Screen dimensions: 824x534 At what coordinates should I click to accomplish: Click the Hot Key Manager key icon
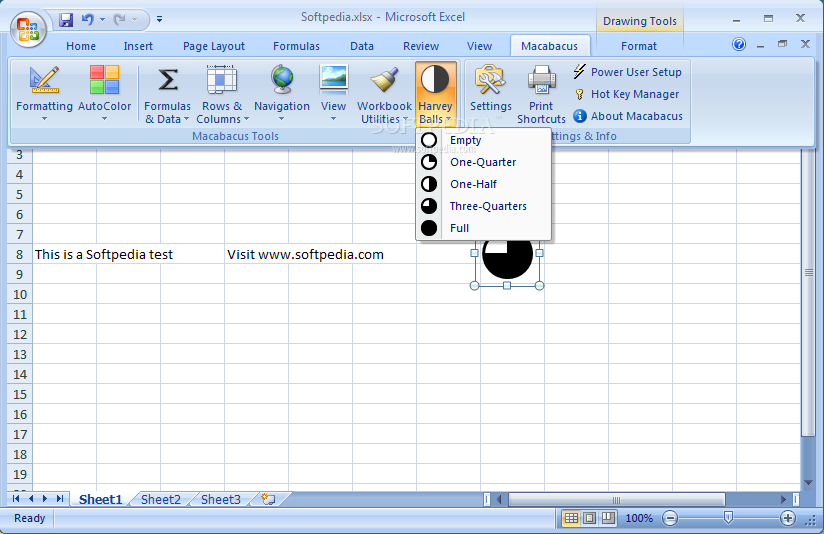(x=579, y=94)
